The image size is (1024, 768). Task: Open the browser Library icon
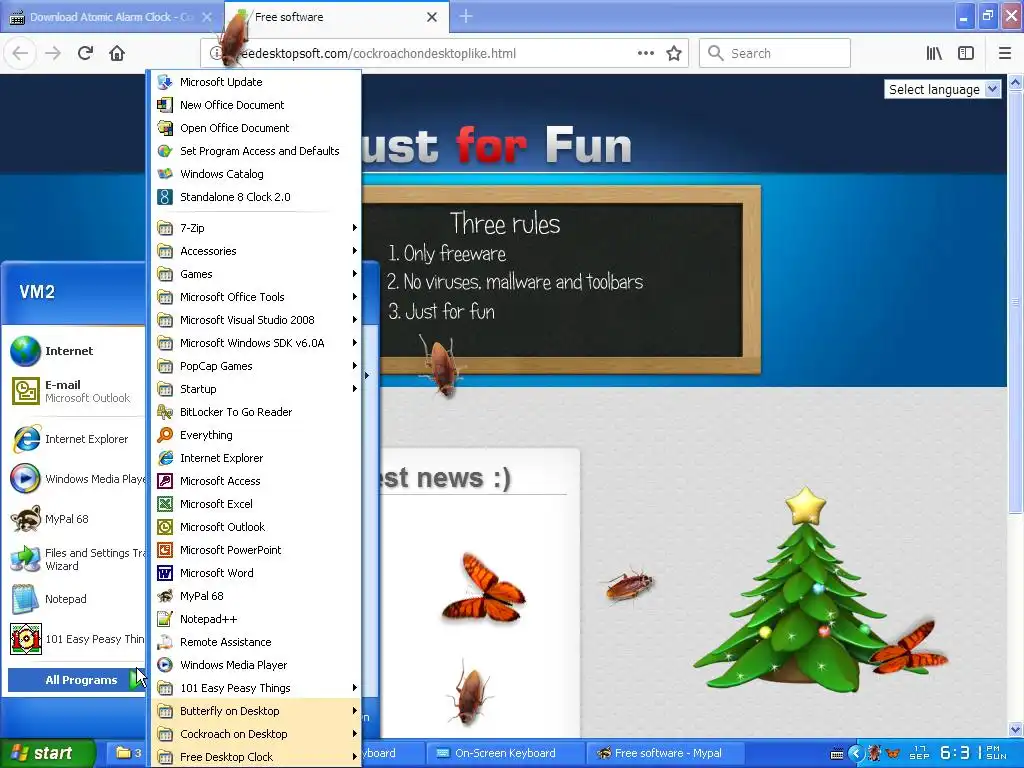(934, 53)
